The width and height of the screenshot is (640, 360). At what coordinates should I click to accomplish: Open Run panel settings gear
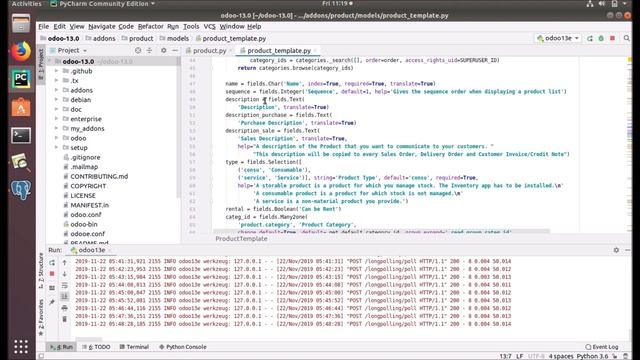click(616, 250)
